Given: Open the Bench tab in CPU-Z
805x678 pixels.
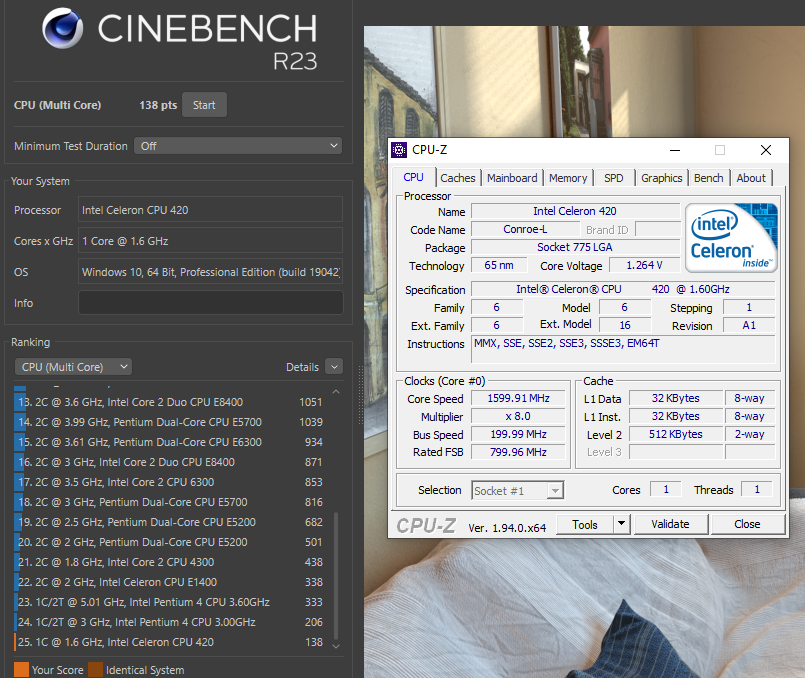Looking at the screenshot, I should (x=708, y=178).
